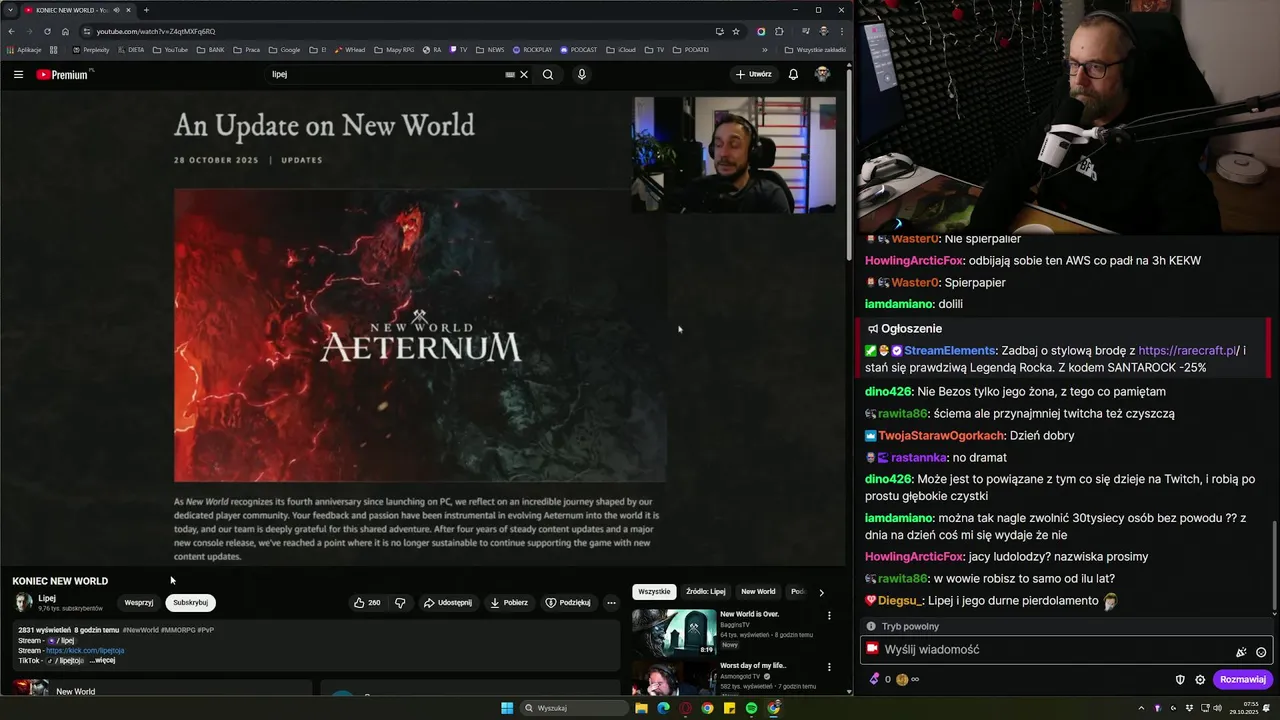This screenshot has height=720, width=1280.
Task: Dislike the video with thumbs down
Action: [400, 603]
